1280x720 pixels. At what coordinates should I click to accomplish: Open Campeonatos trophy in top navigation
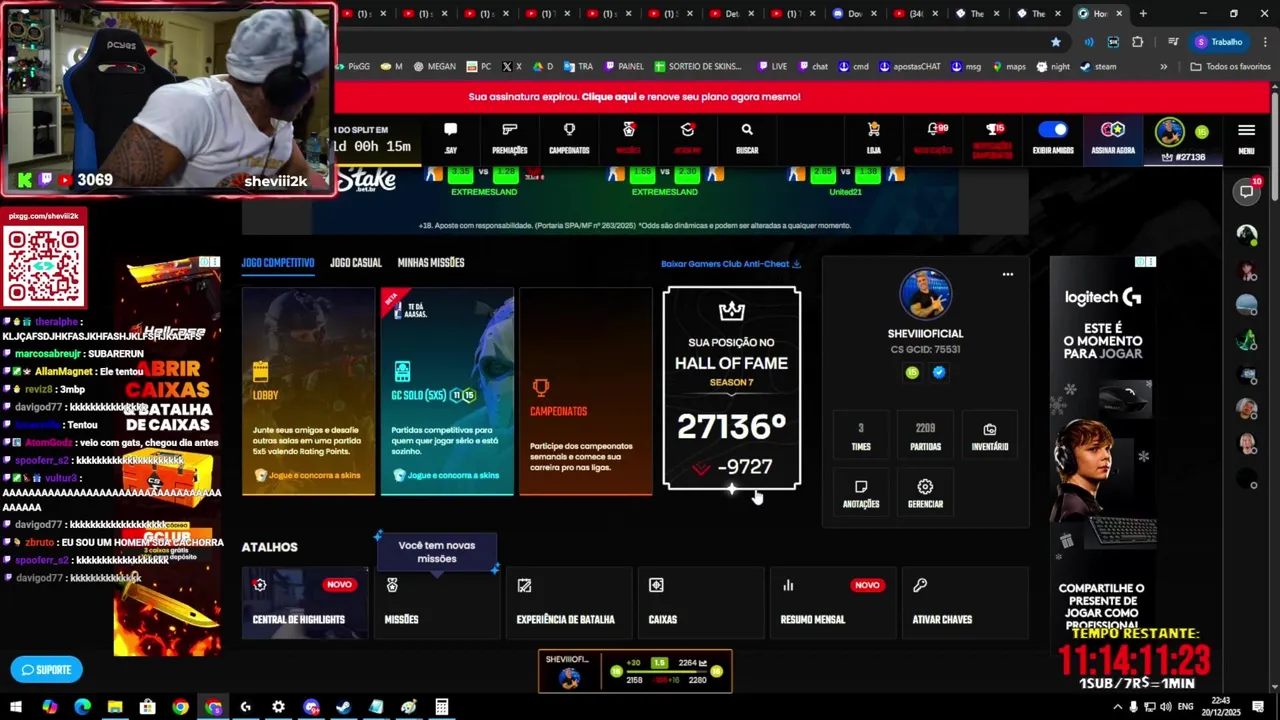pos(569,138)
